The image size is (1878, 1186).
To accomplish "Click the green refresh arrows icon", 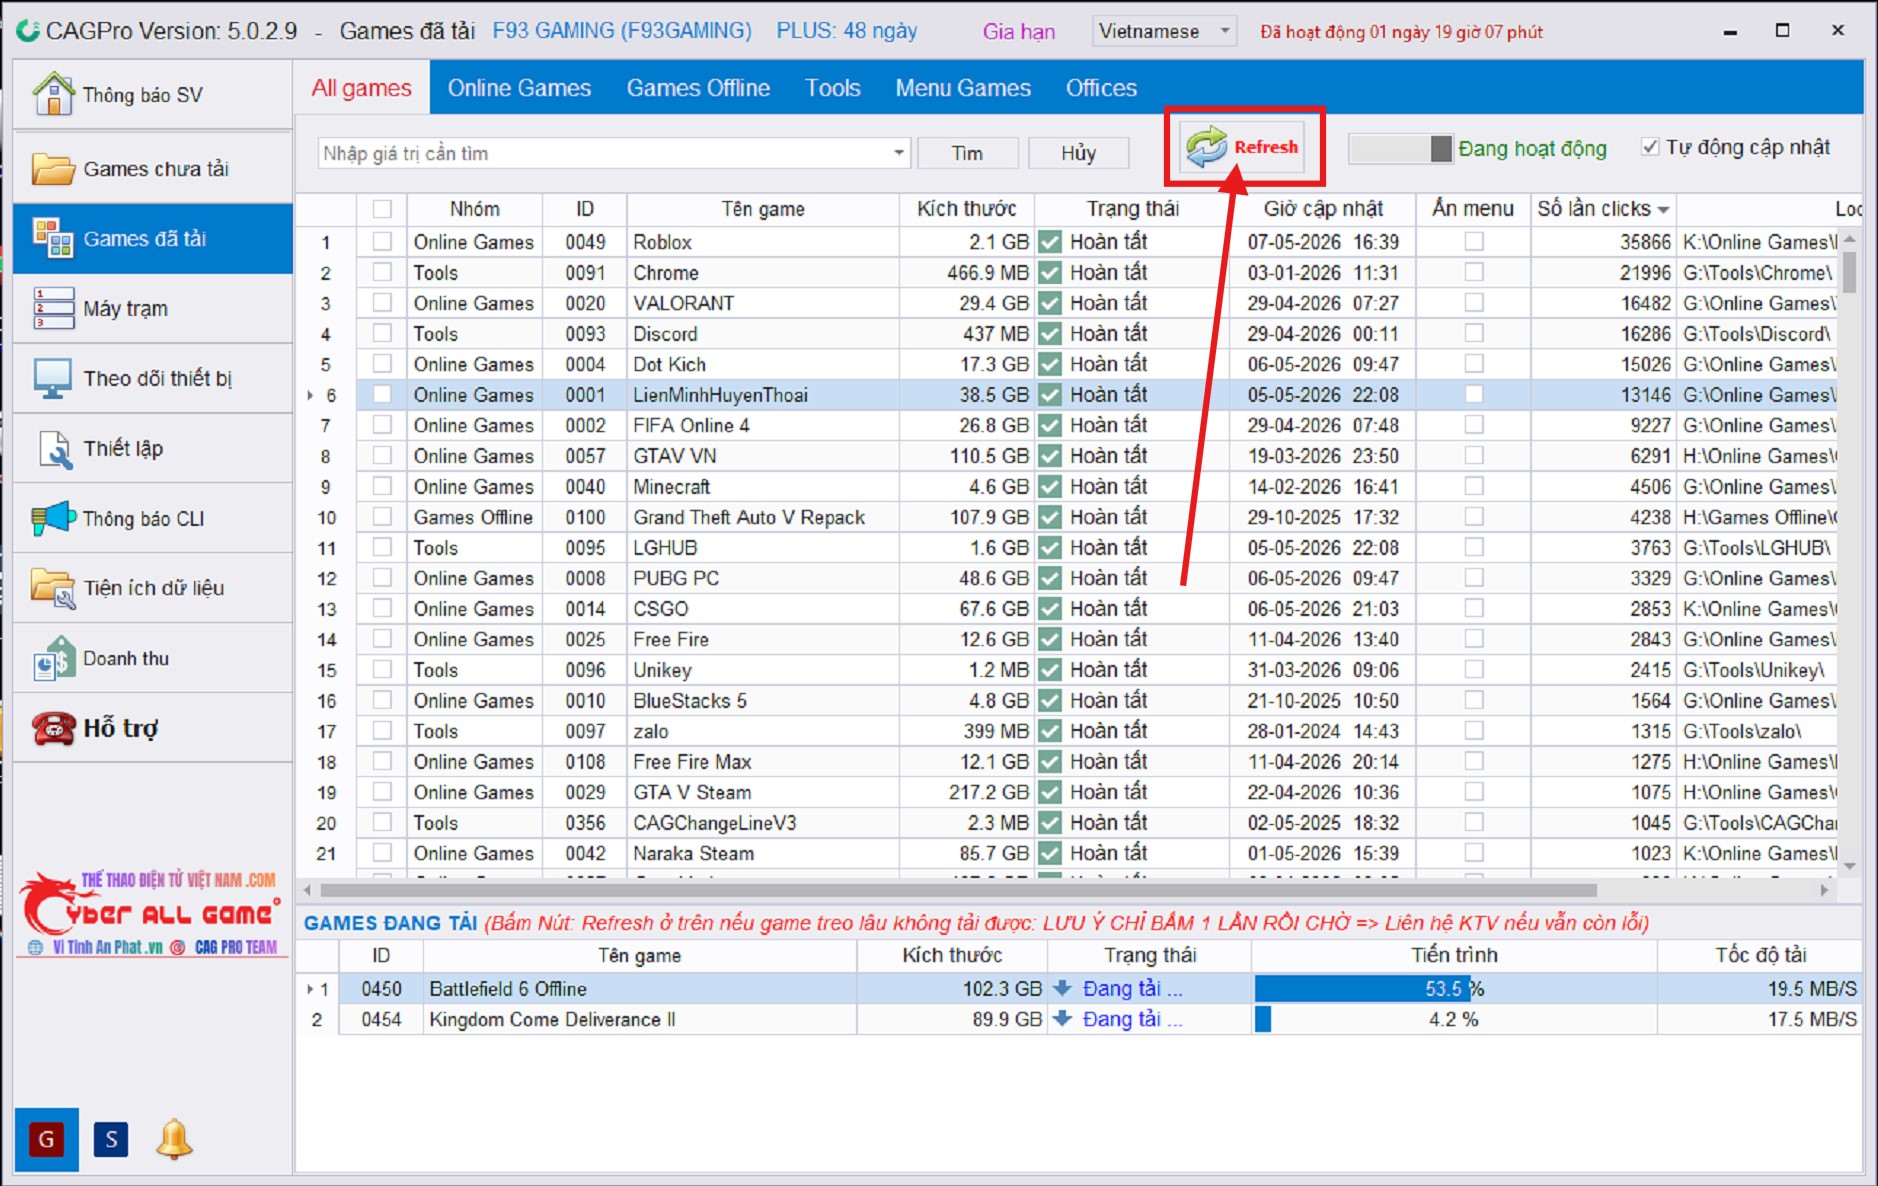I will 1206,147.
